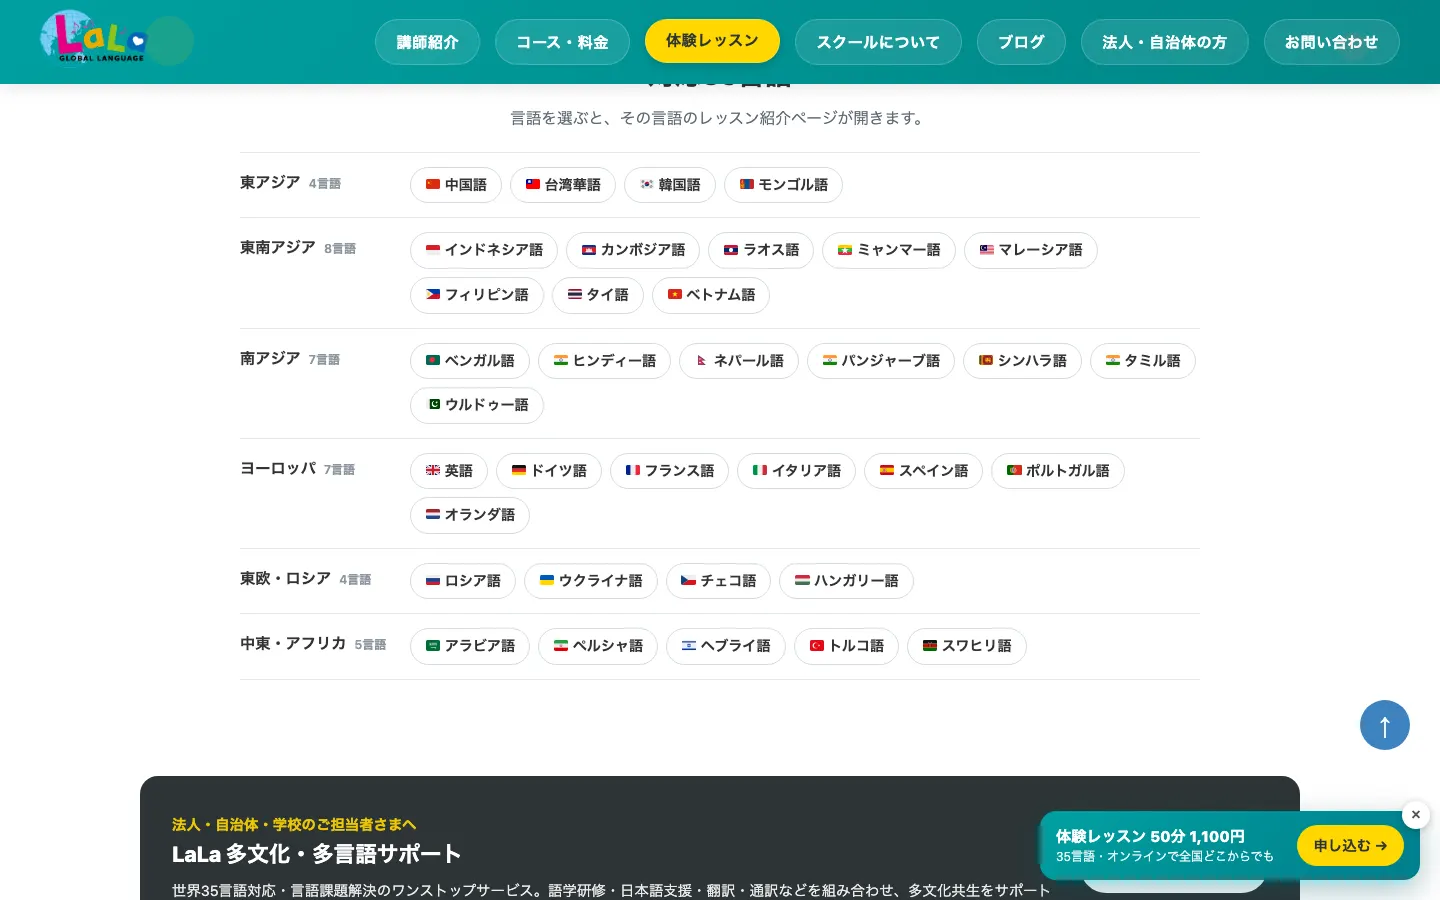Click the 南アジア region label
Screen dimensions: 1440x900
(270, 358)
